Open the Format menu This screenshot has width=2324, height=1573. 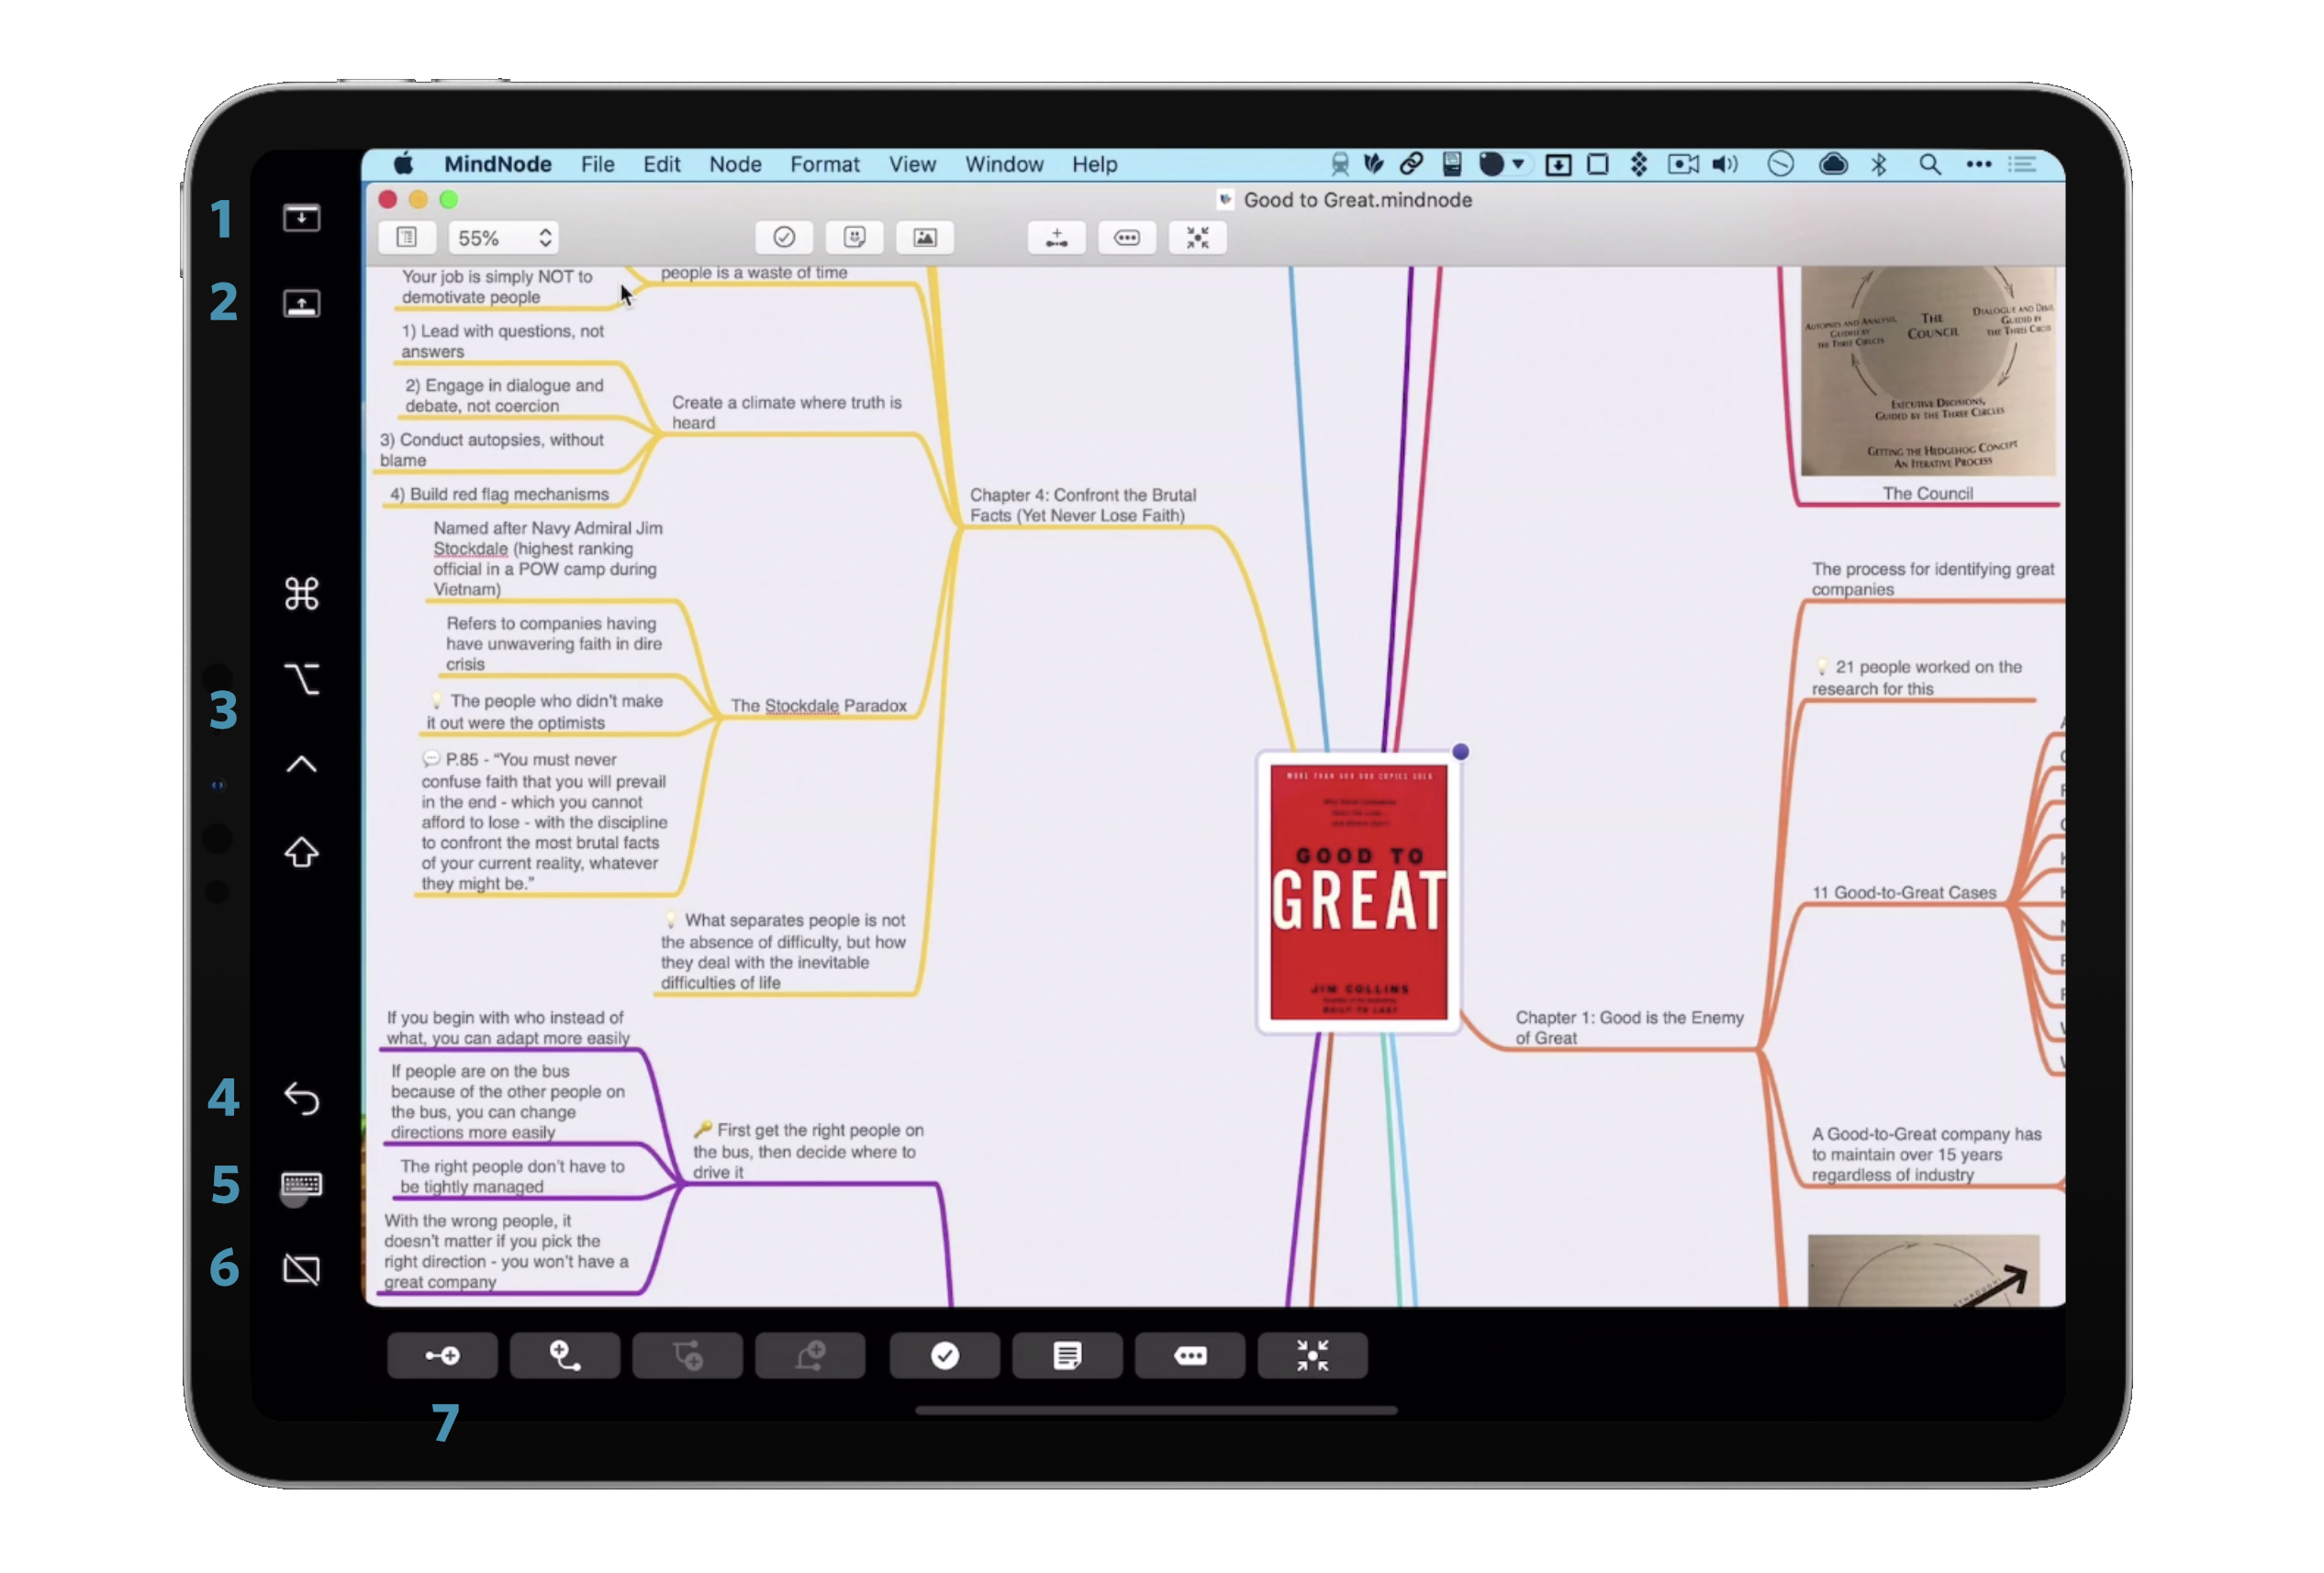825,164
